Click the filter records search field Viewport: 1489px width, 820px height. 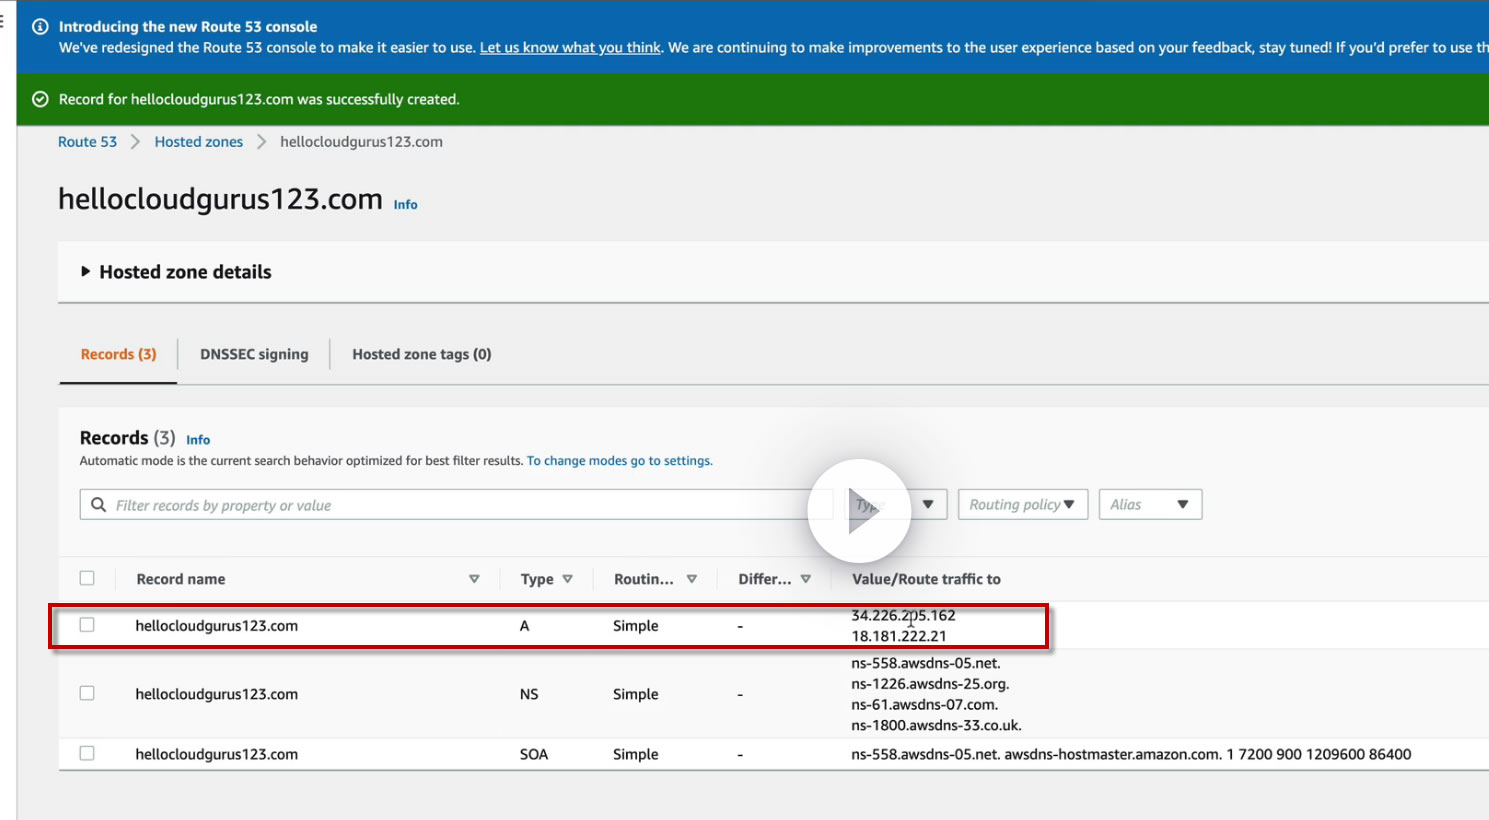click(x=450, y=505)
